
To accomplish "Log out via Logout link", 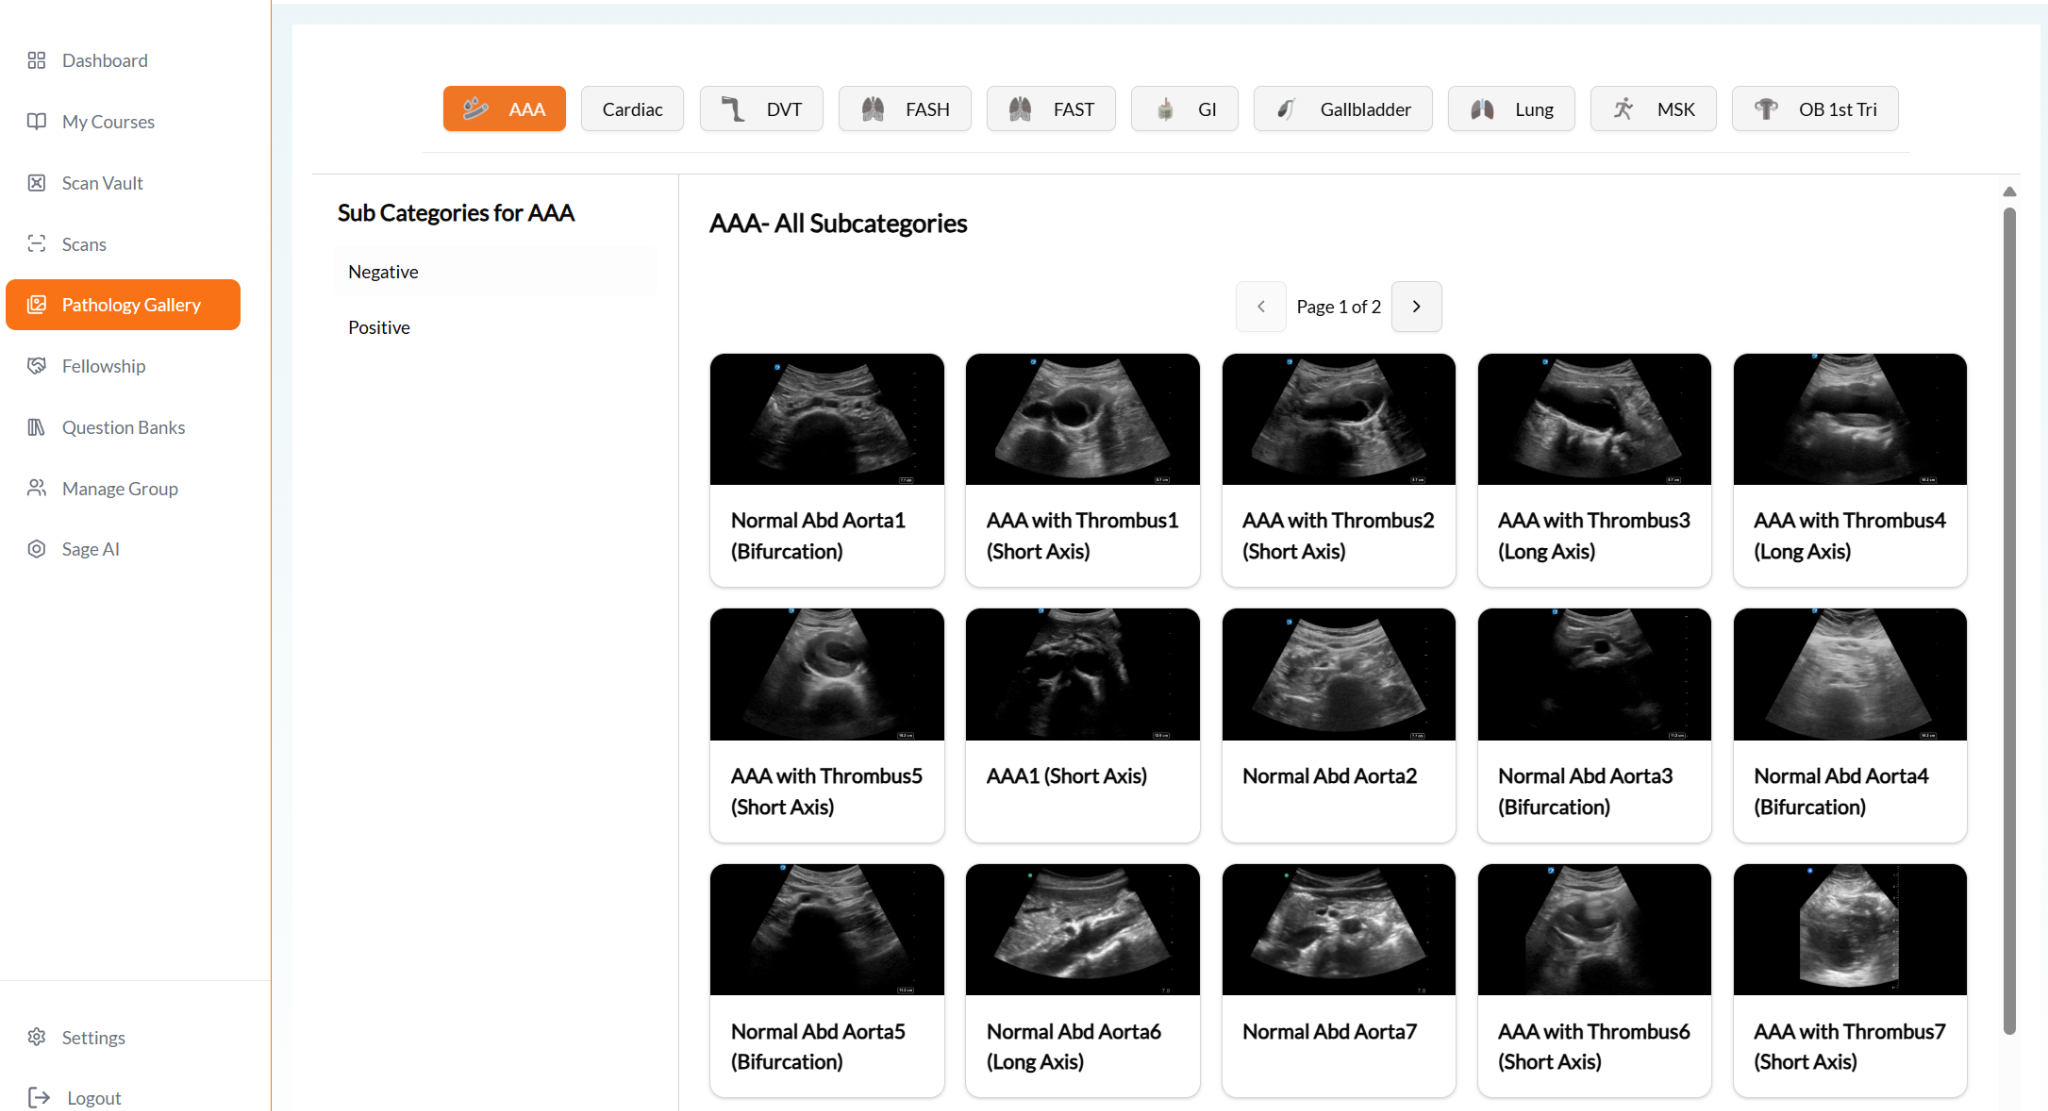I will pyautogui.click(x=94, y=1098).
